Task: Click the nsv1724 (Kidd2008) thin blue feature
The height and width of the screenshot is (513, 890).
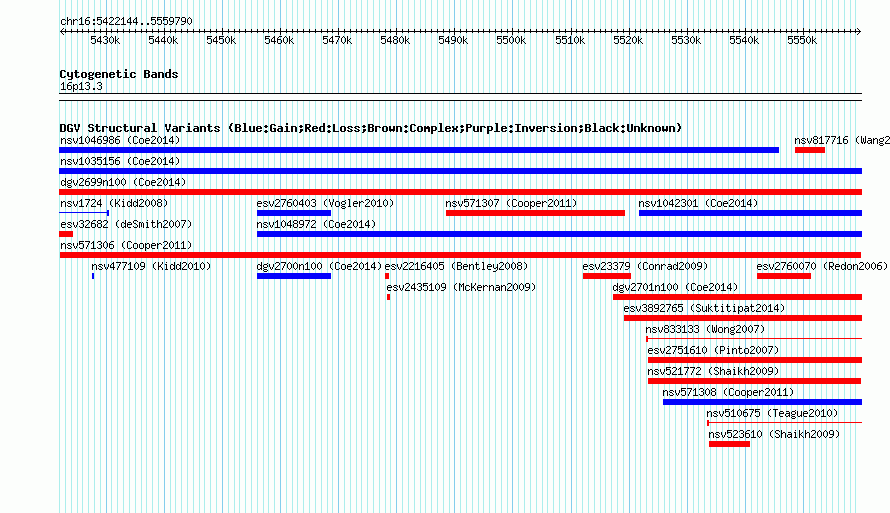Action: coord(84,213)
